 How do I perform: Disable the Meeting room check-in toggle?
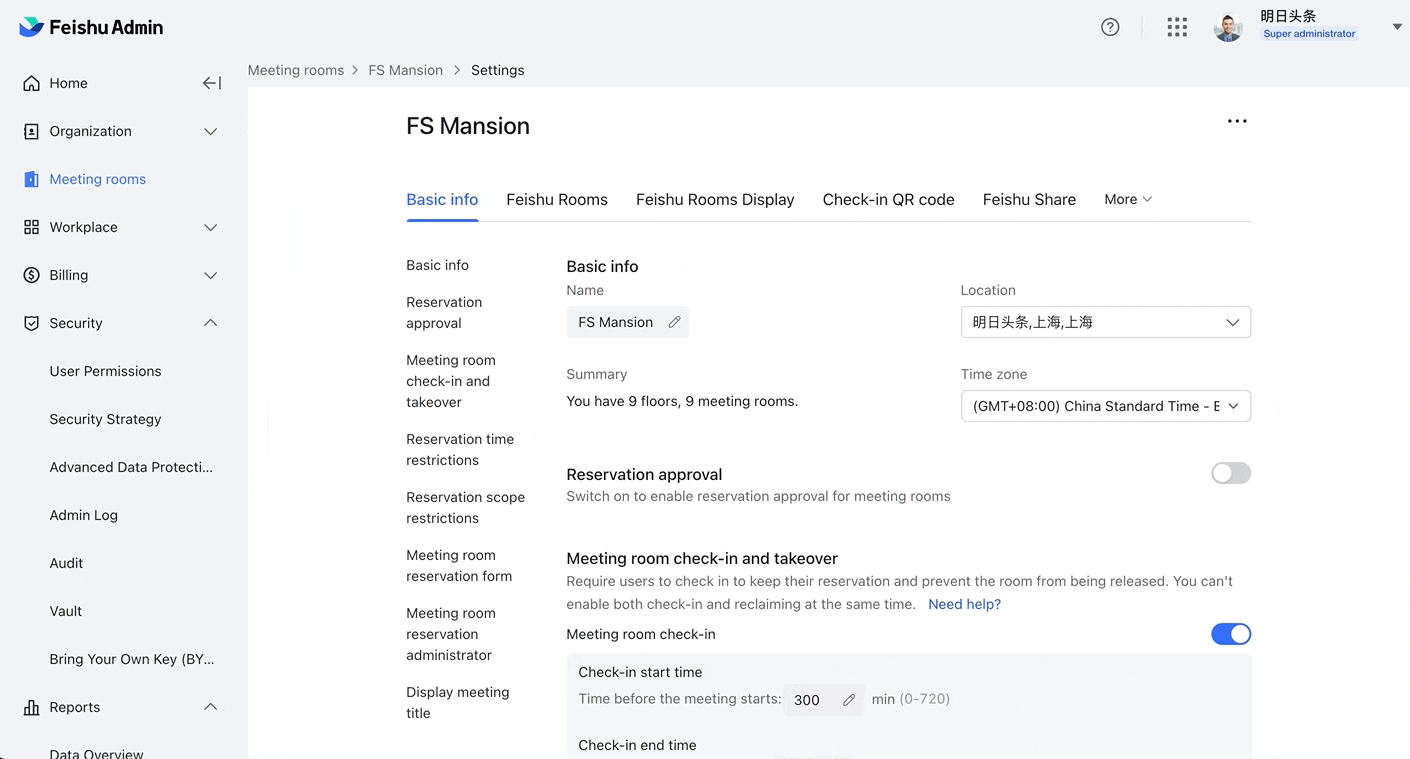1230,634
